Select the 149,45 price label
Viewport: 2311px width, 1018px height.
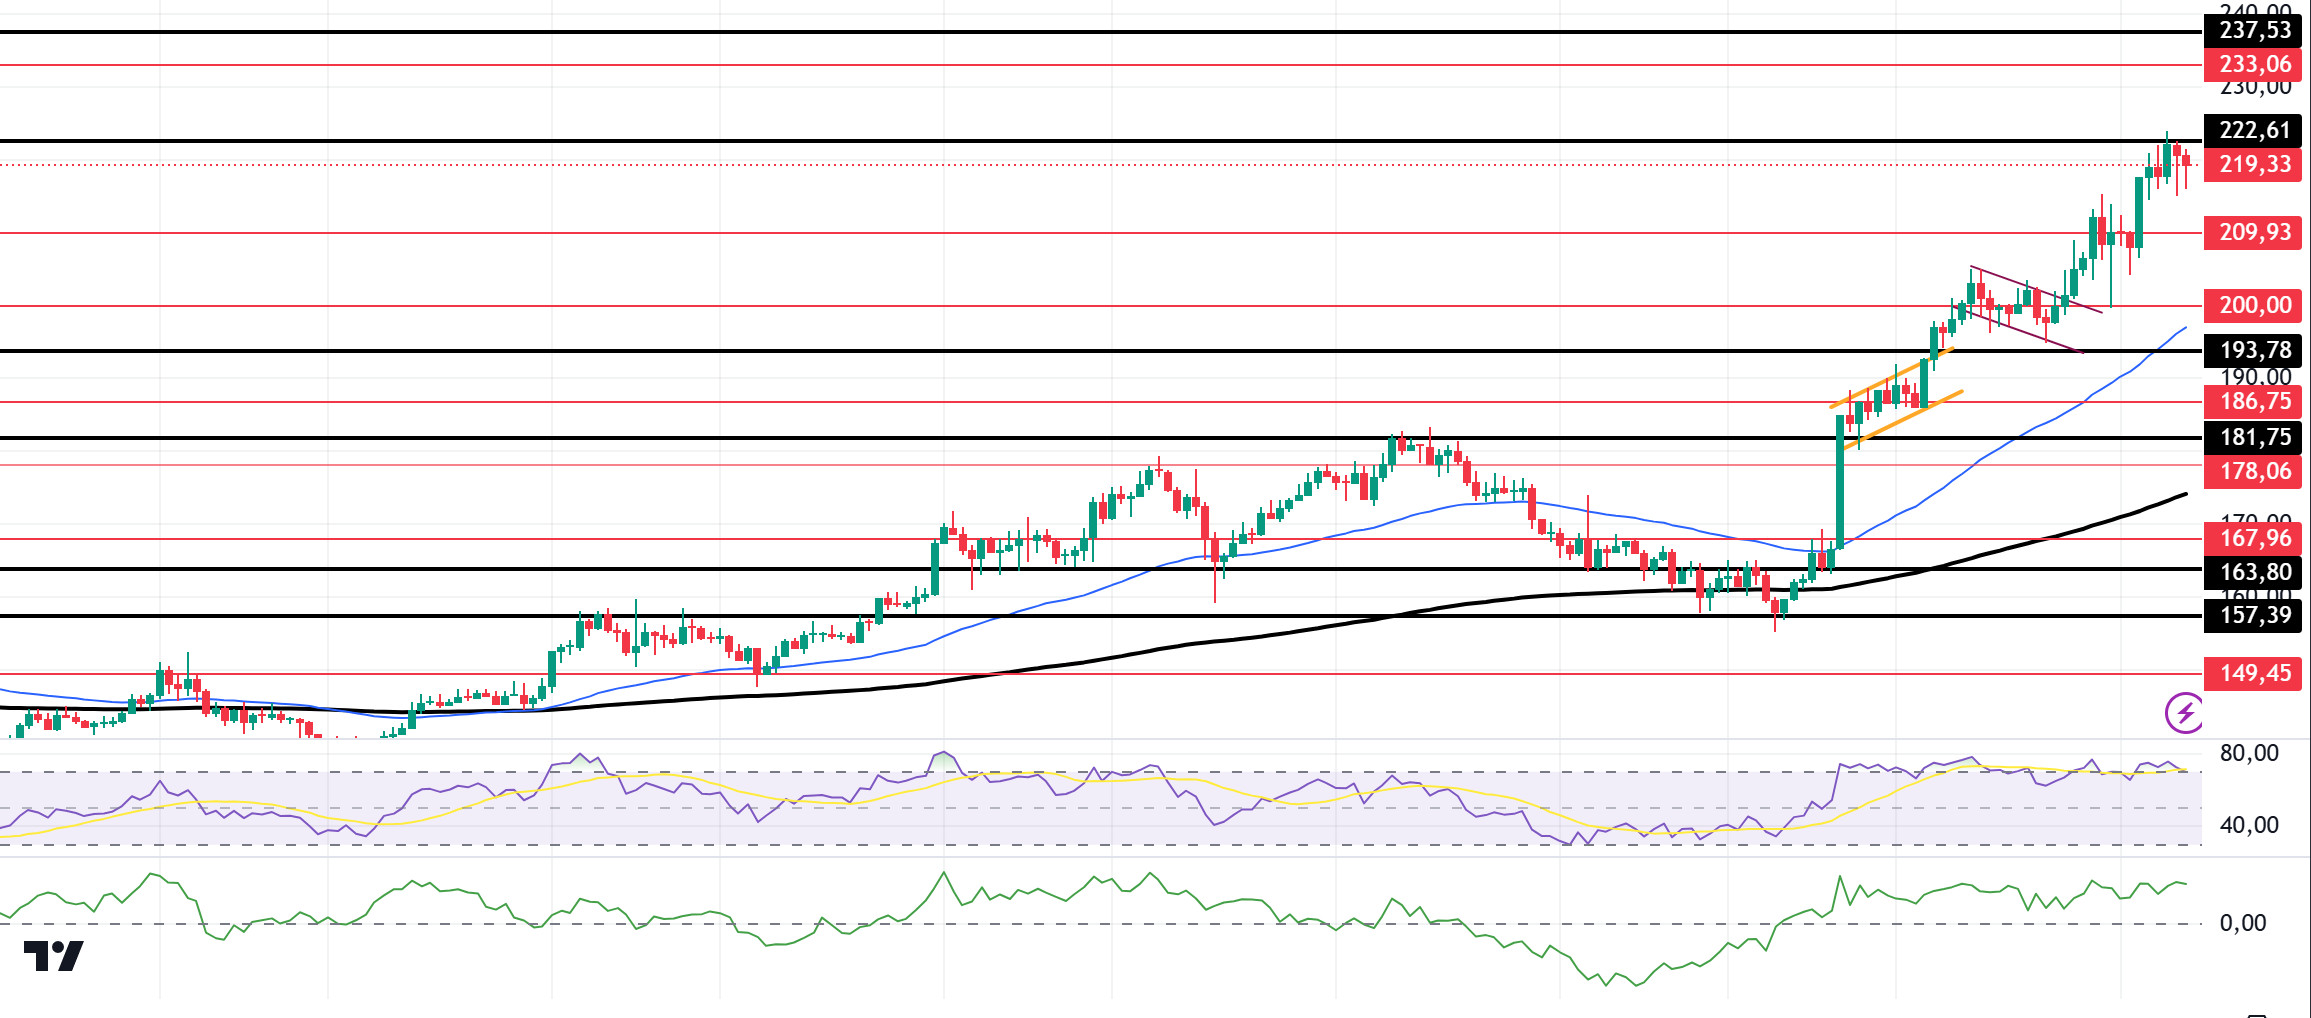point(2254,674)
